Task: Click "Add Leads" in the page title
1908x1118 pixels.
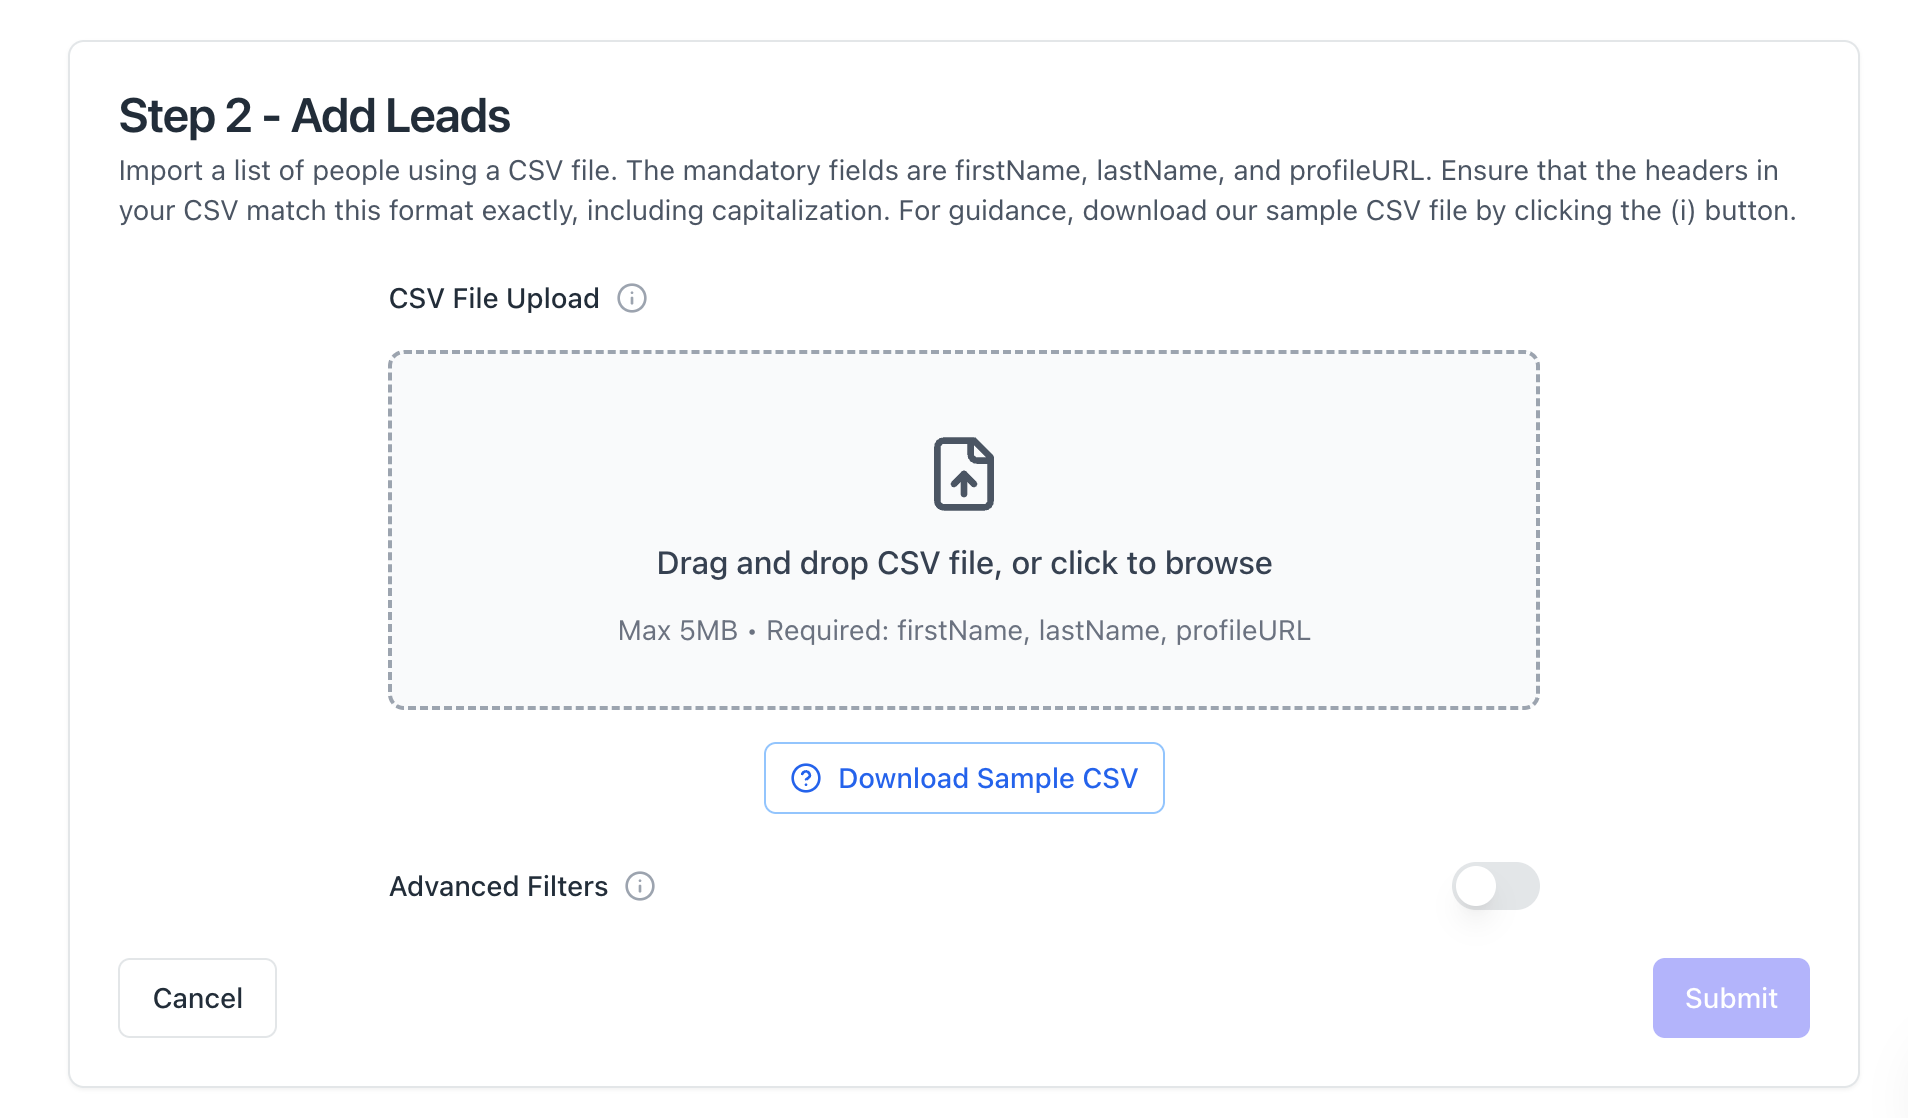Action: click(400, 116)
